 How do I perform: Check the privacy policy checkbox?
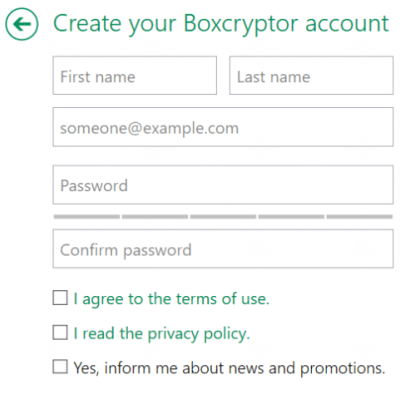60,332
